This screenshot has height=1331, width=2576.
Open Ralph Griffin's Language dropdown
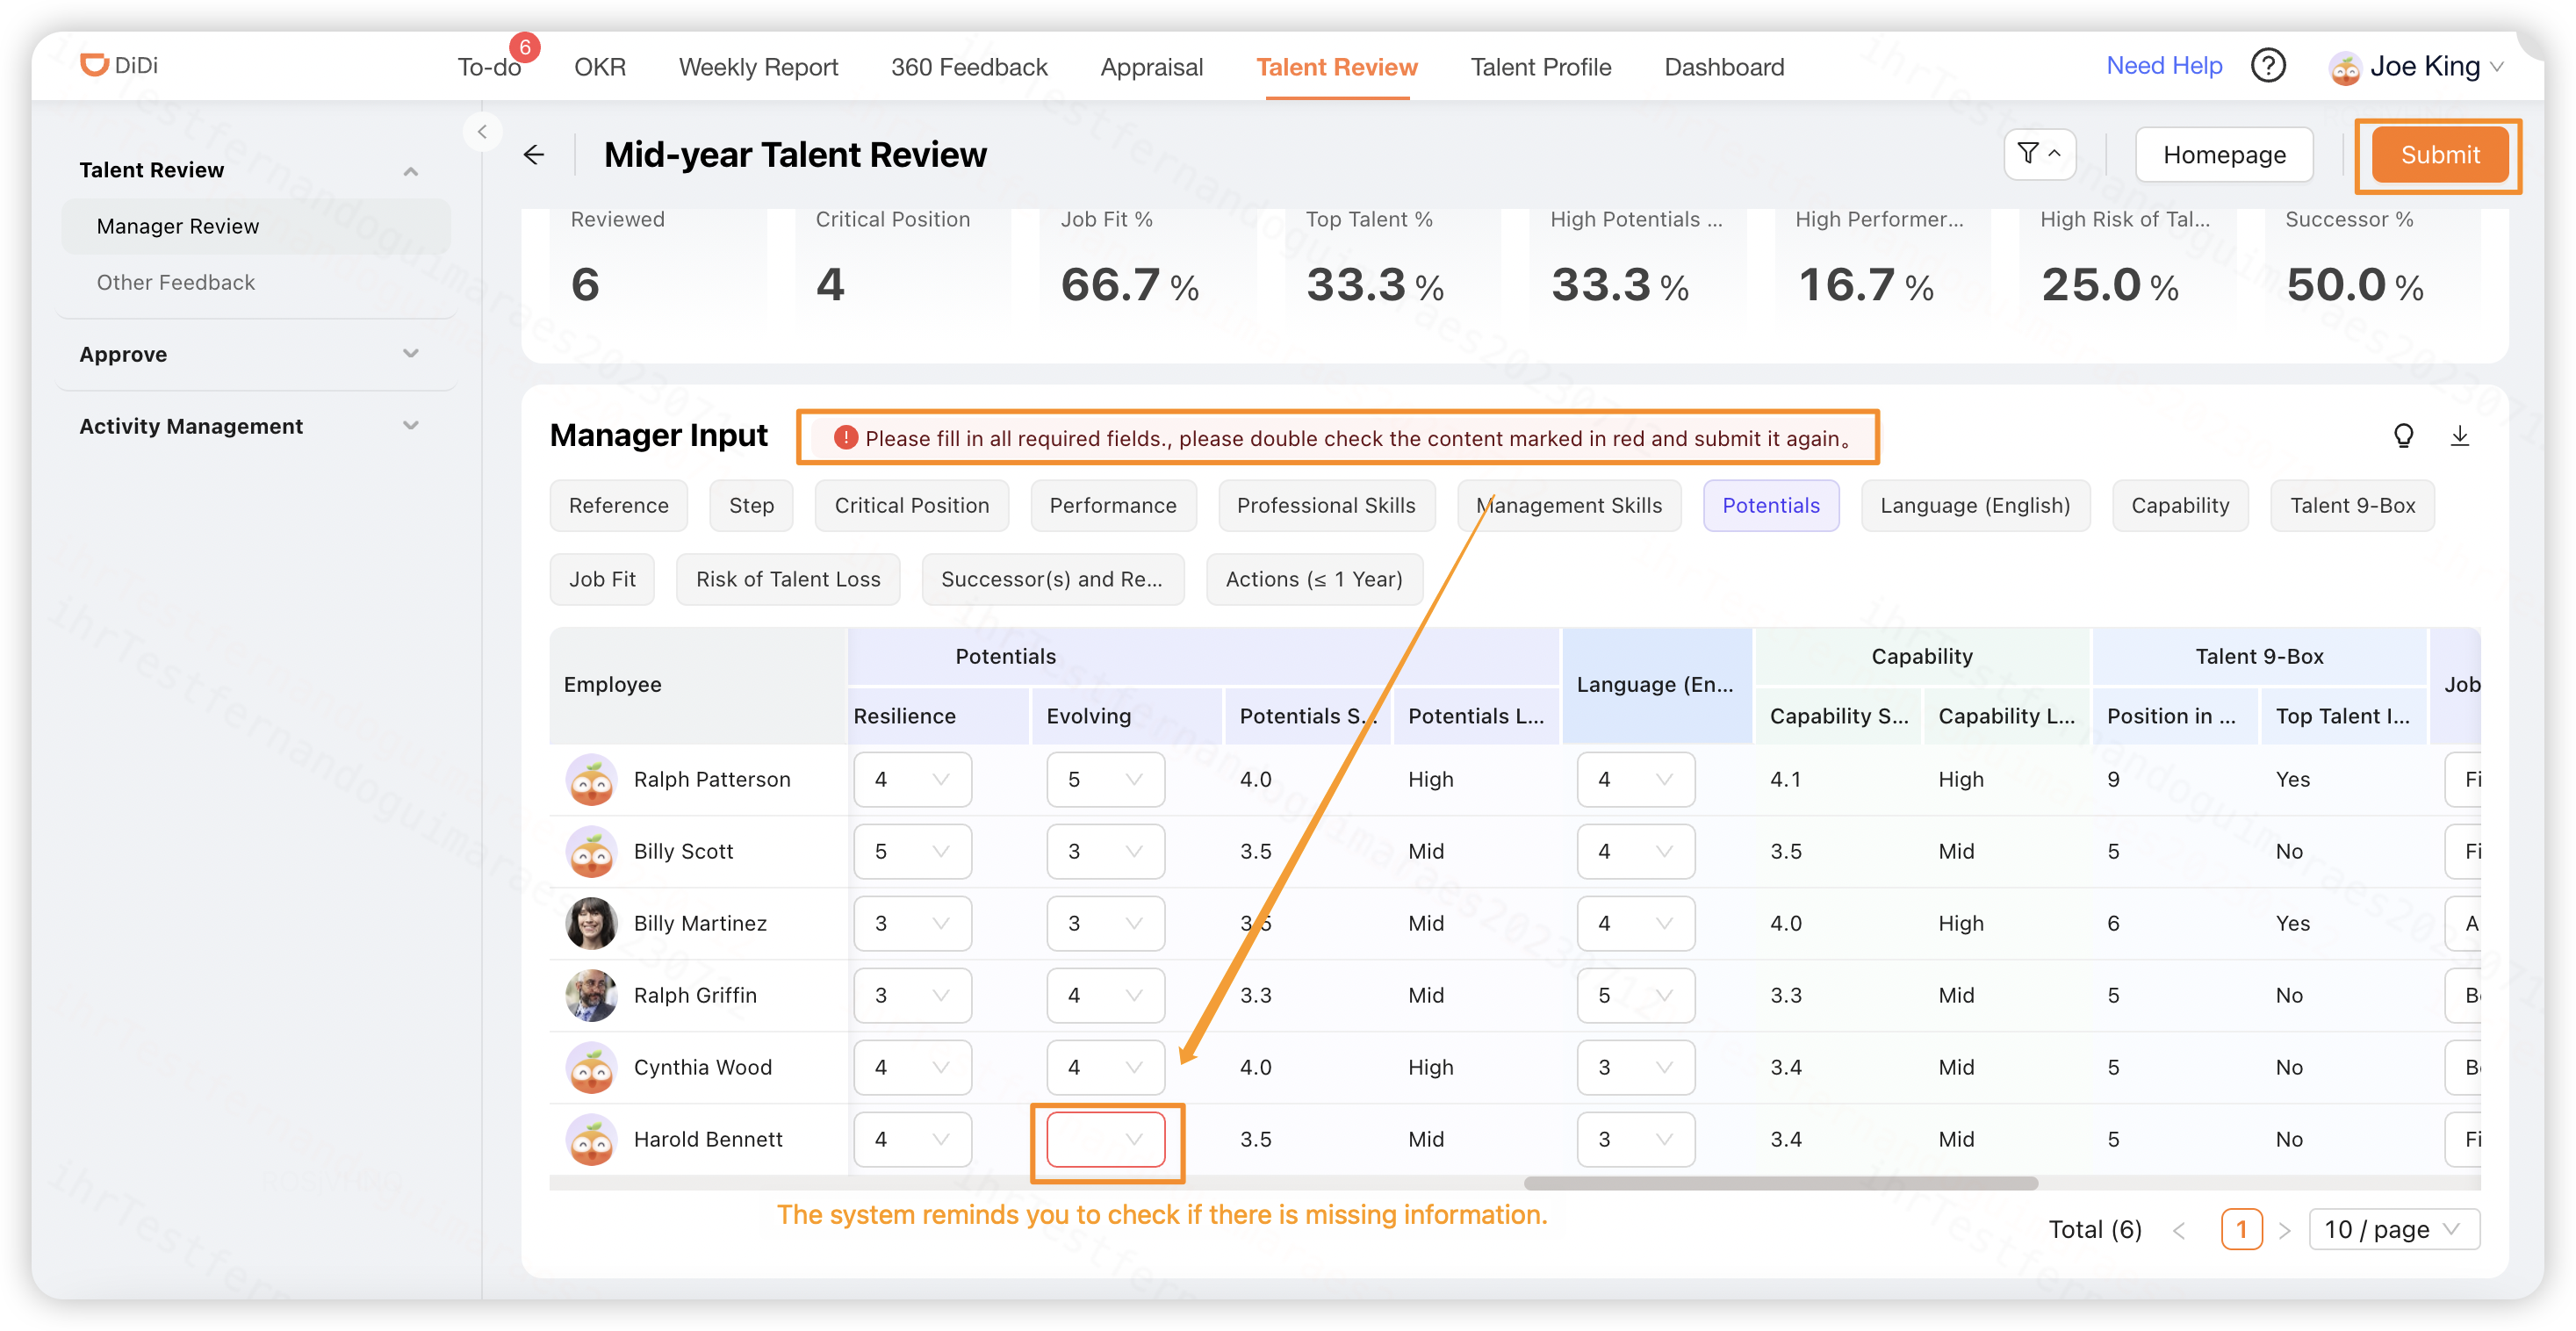[x=1635, y=995]
